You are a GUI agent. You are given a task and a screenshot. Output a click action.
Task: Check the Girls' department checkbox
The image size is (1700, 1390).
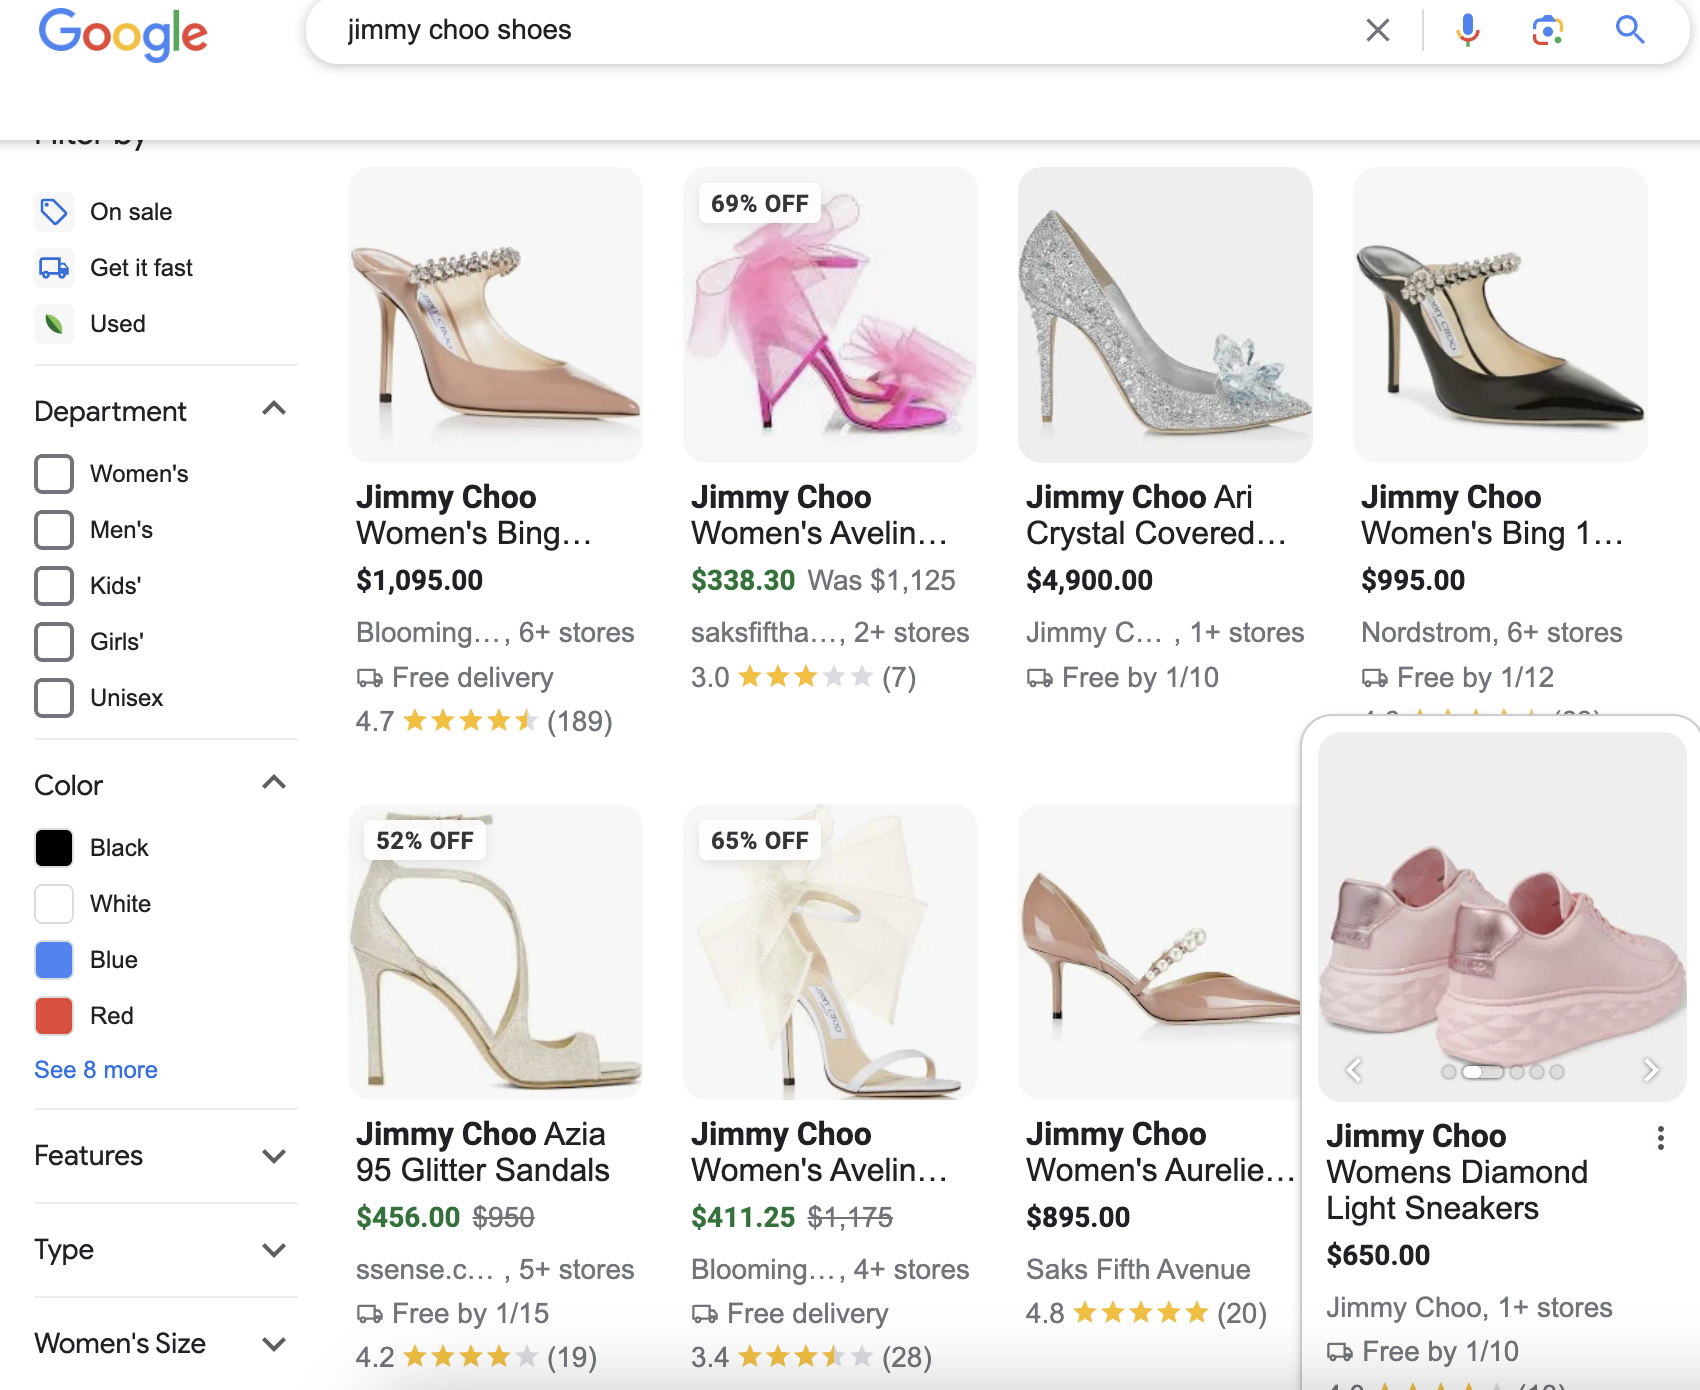point(54,642)
